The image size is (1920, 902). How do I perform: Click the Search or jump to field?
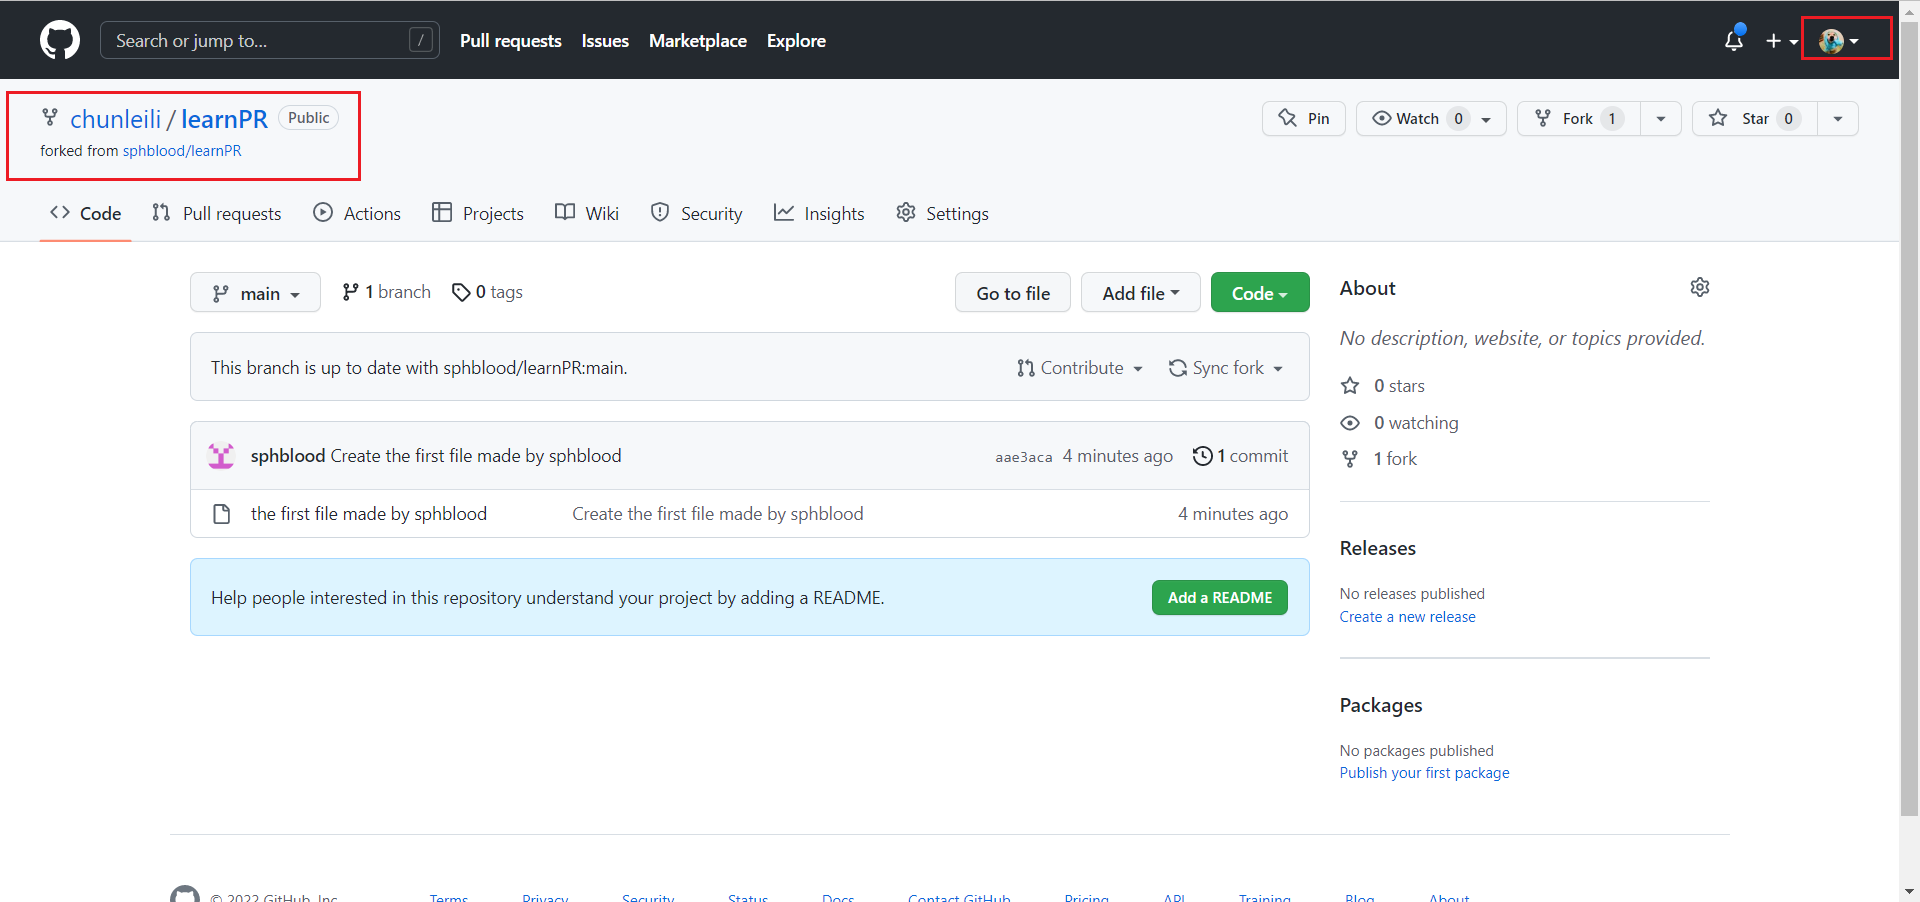(270, 40)
